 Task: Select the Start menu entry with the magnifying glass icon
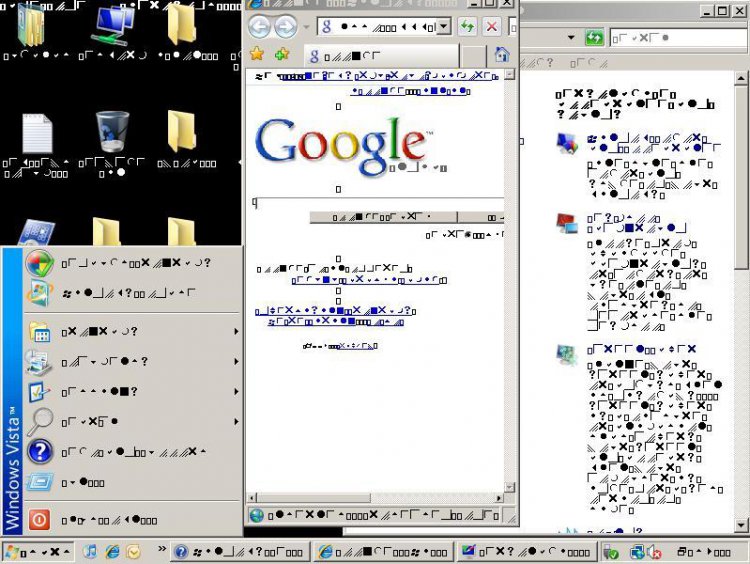click(x=132, y=421)
